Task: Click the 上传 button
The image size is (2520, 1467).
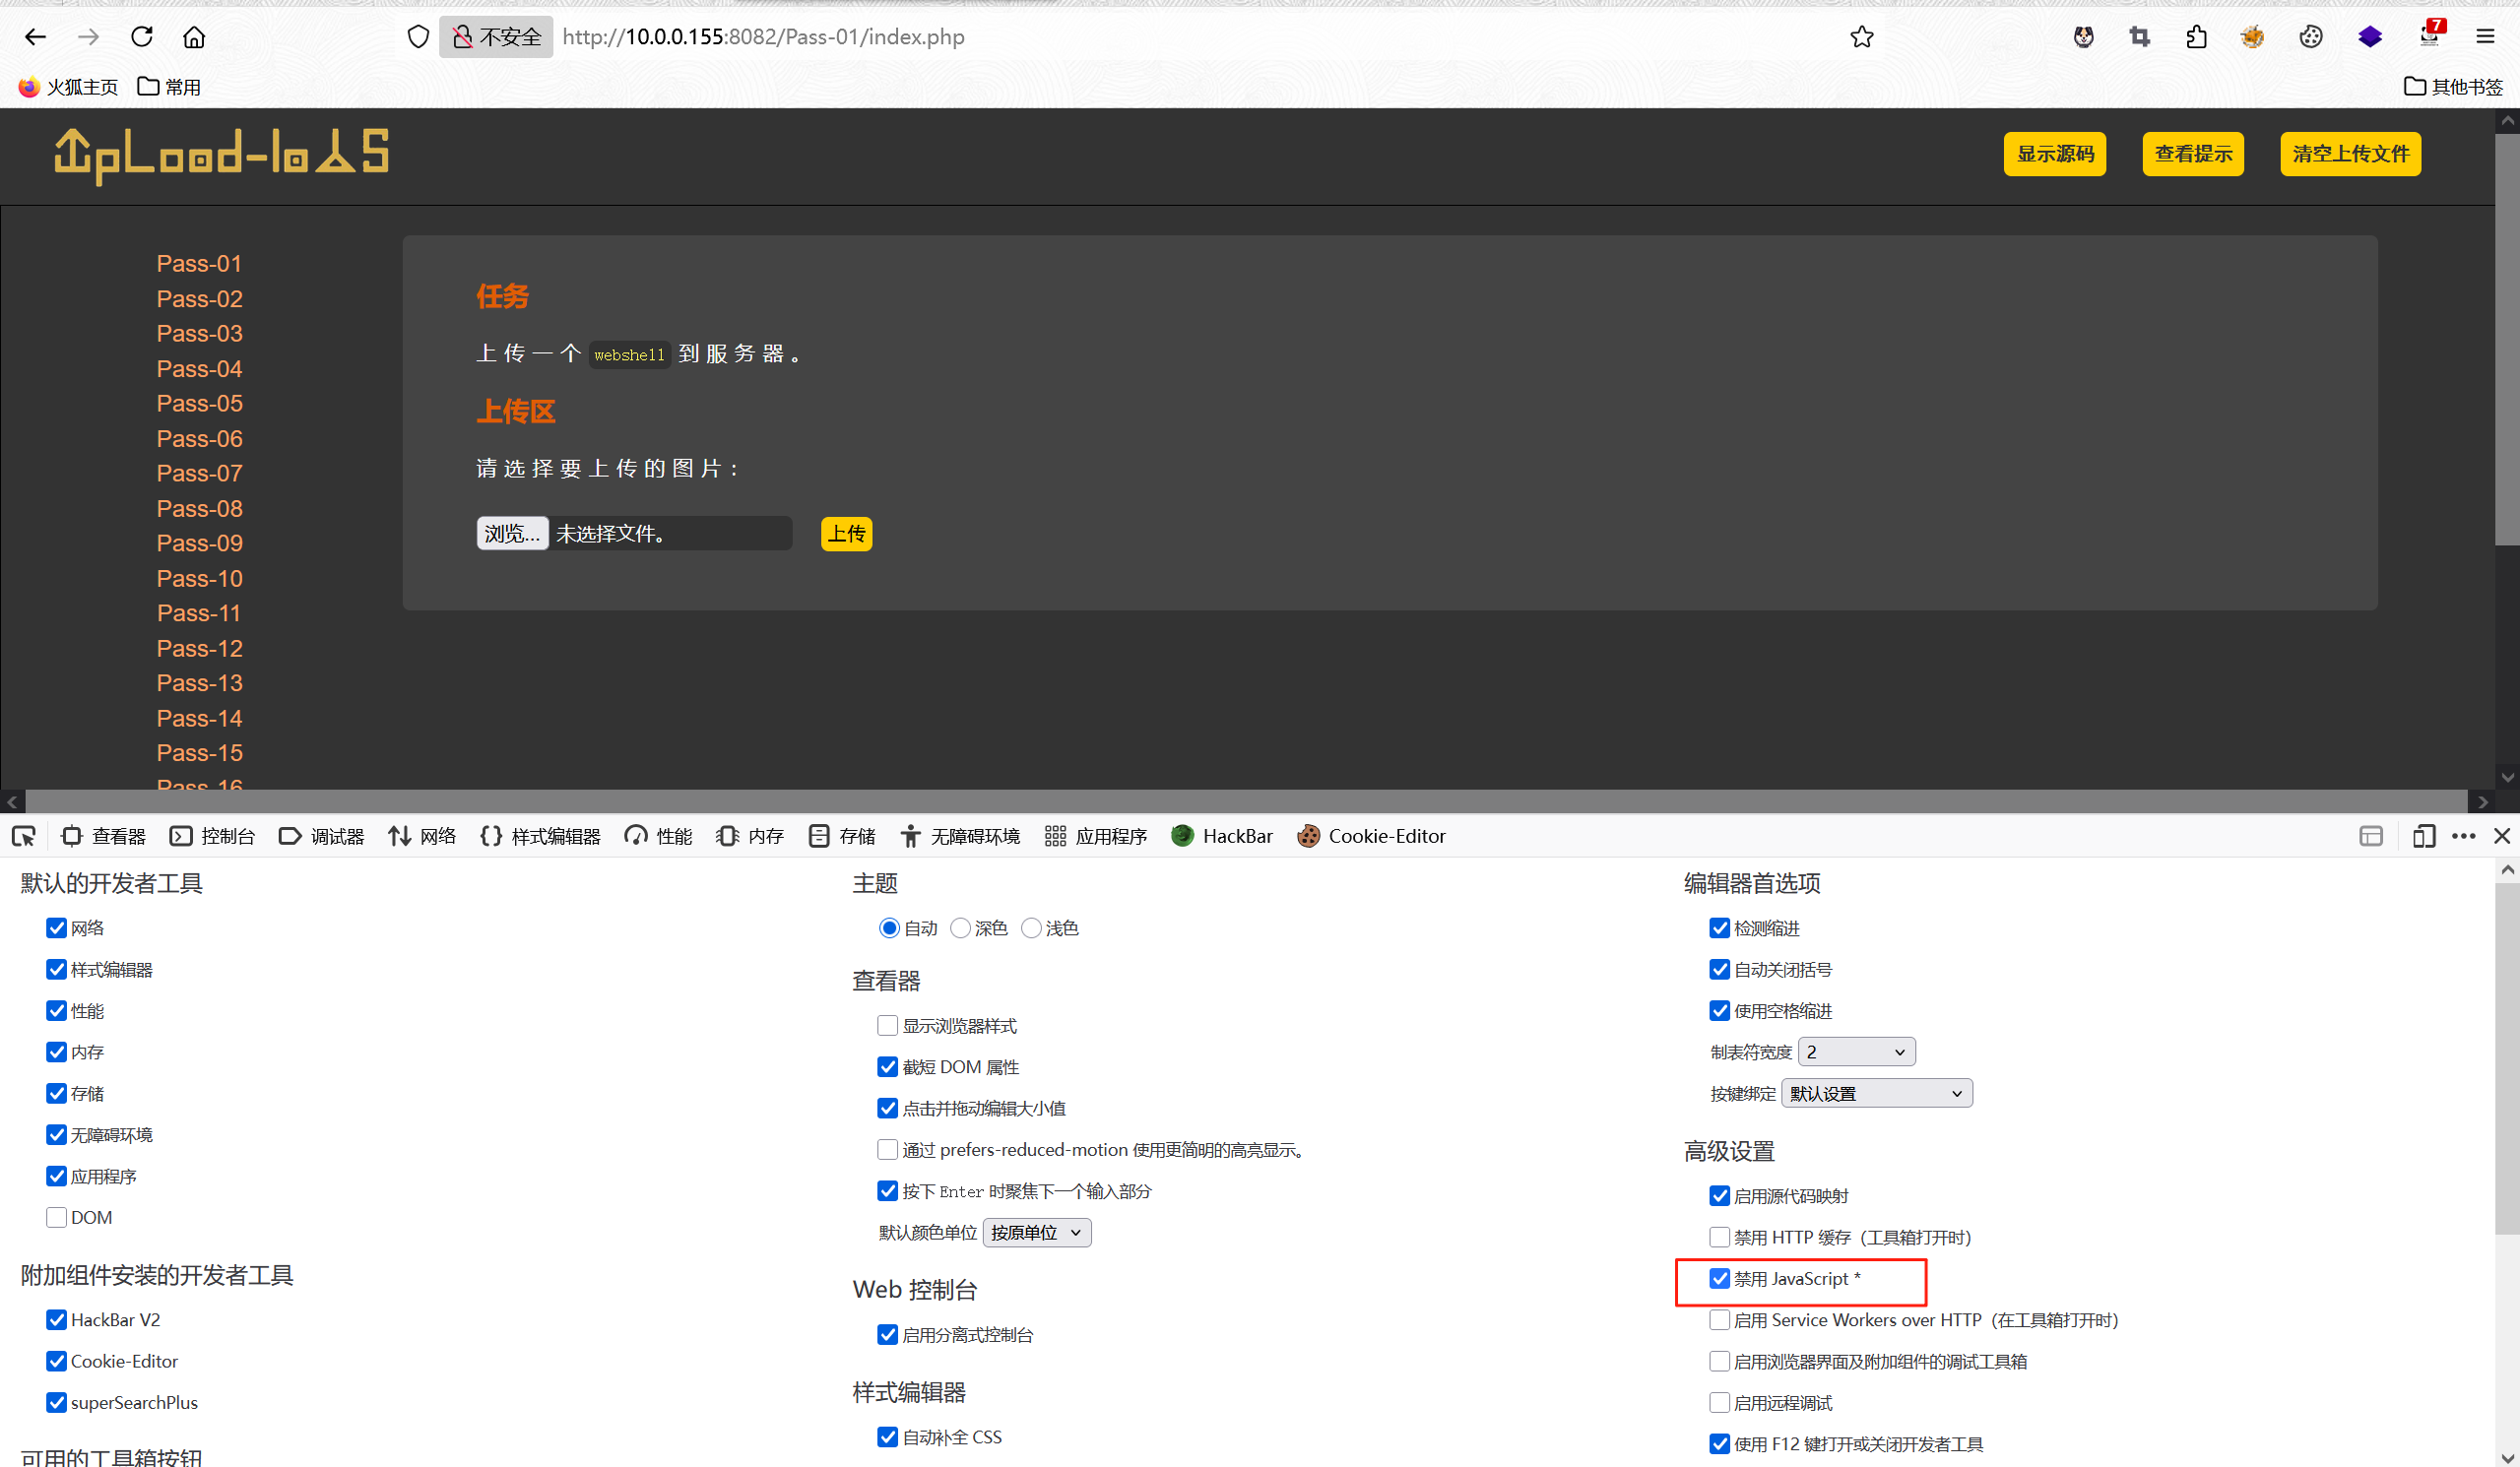Action: 846,534
